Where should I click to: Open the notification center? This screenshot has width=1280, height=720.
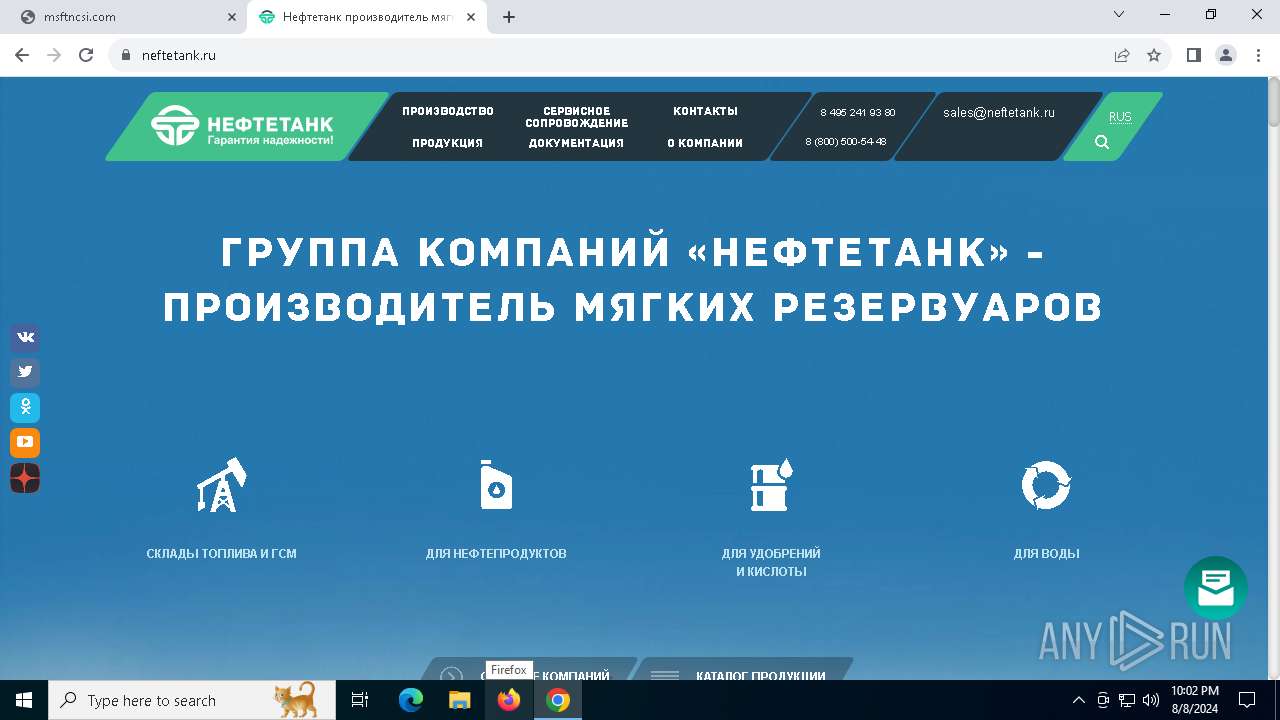[1247, 700]
